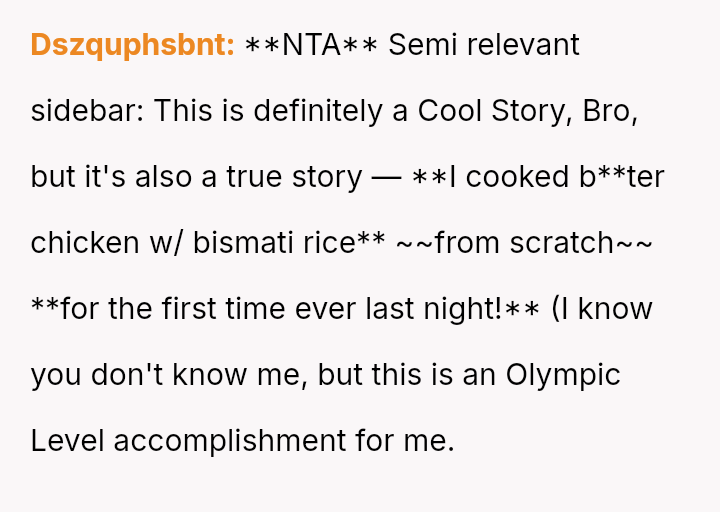Open the Dszquphsbnt username profile link
The width and height of the screenshot is (720, 512).
click(x=132, y=45)
